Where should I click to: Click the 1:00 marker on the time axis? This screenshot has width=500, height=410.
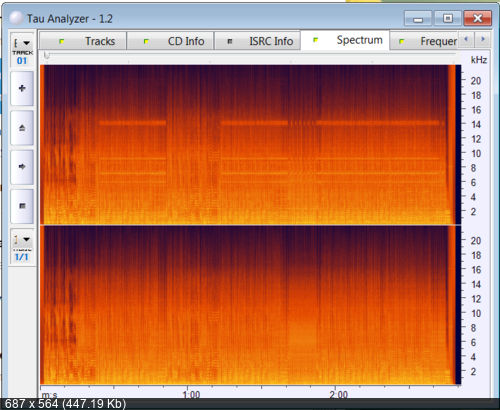click(x=191, y=394)
